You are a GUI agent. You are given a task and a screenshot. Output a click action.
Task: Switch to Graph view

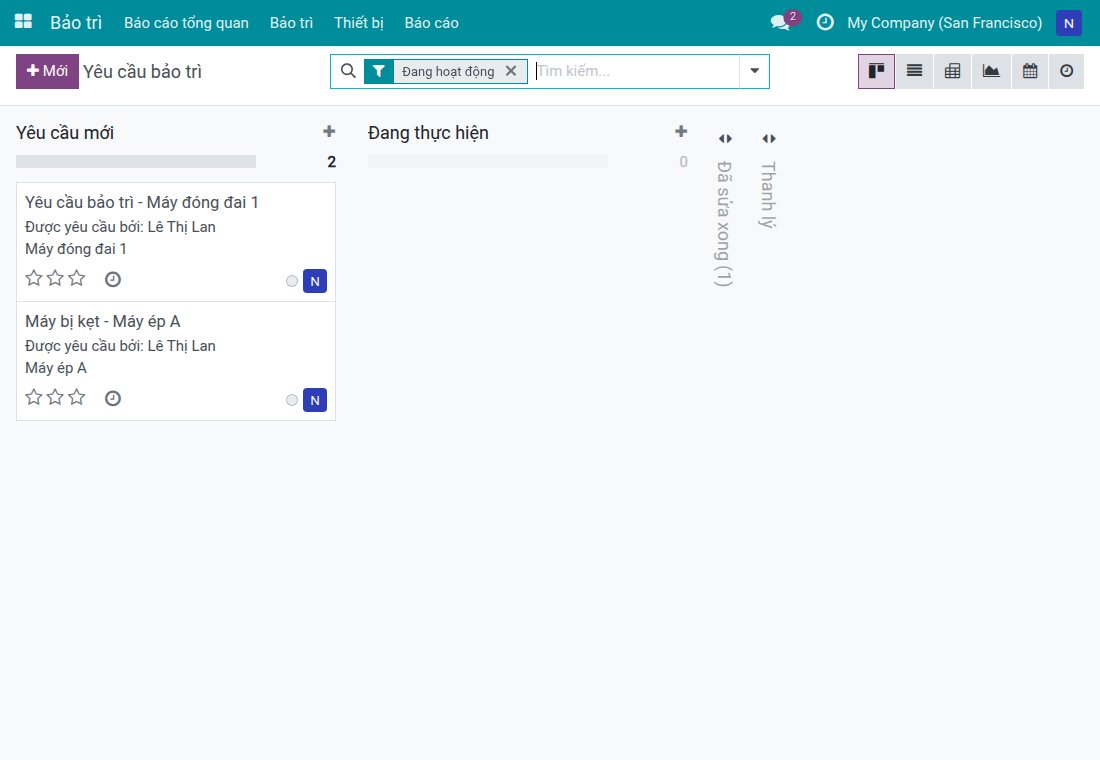(991, 72)
